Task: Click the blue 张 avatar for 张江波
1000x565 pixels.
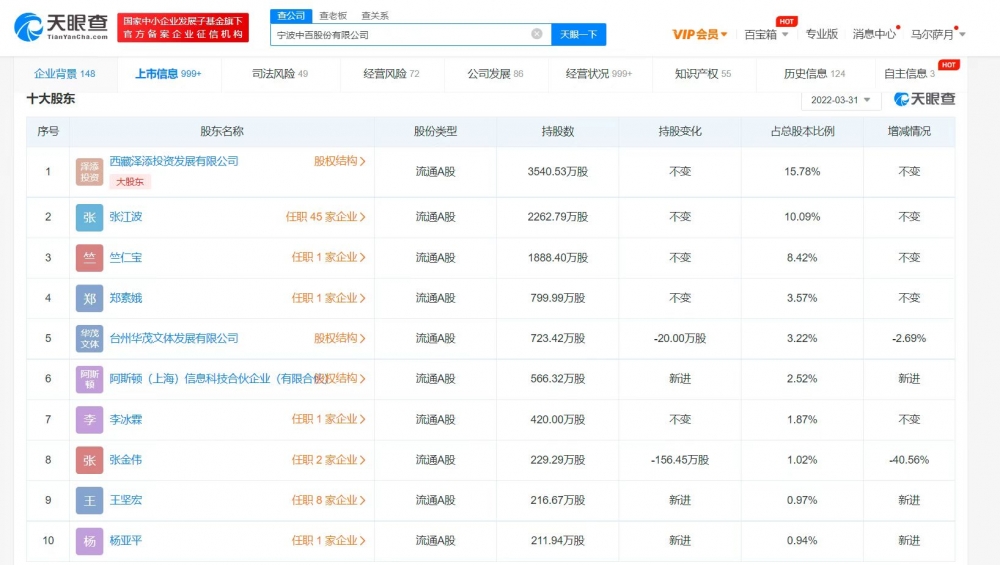Action: [x=89, y=217]
